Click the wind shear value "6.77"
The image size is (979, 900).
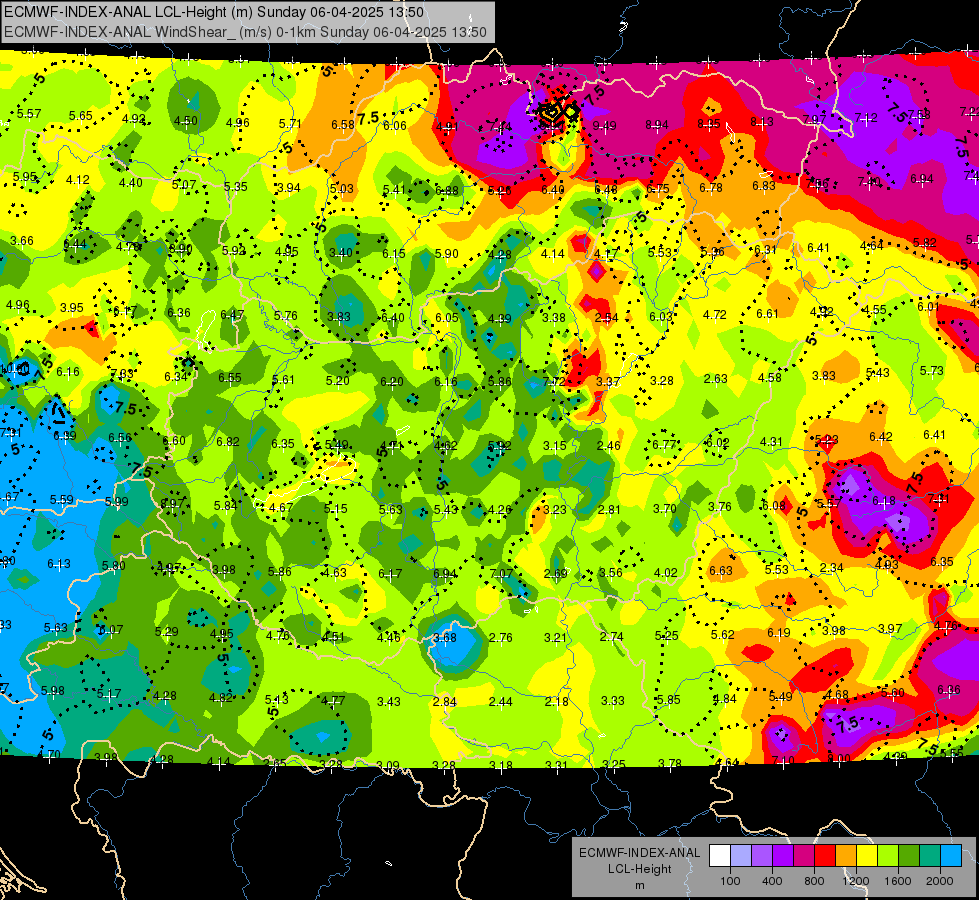(664, 444)
